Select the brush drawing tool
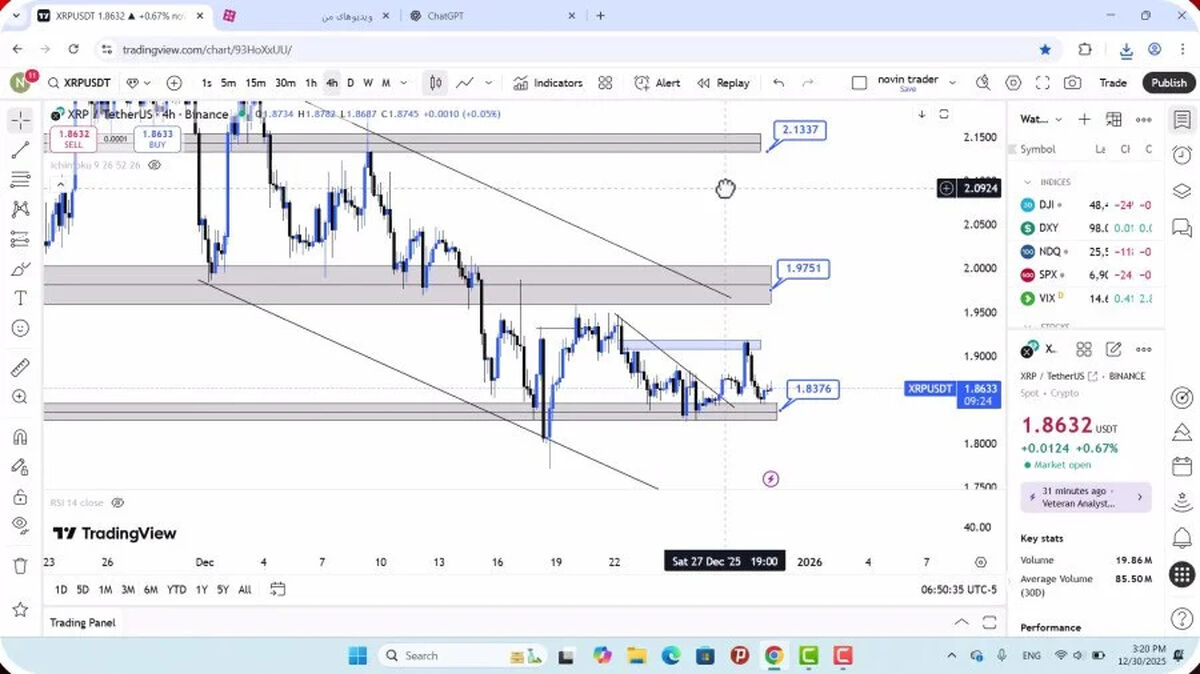The height and width of the screenshot is (674, 1200). pos(20,269)
